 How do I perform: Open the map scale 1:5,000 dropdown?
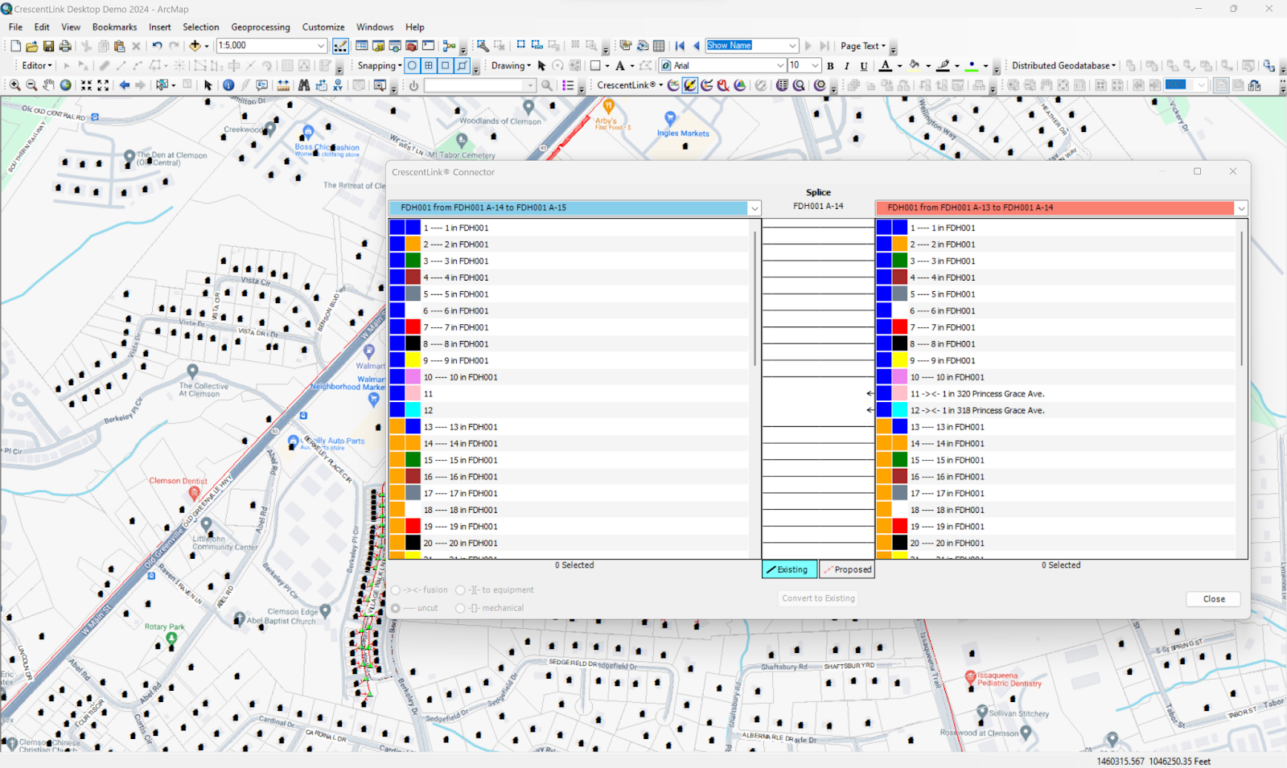(x=321, y=46)
